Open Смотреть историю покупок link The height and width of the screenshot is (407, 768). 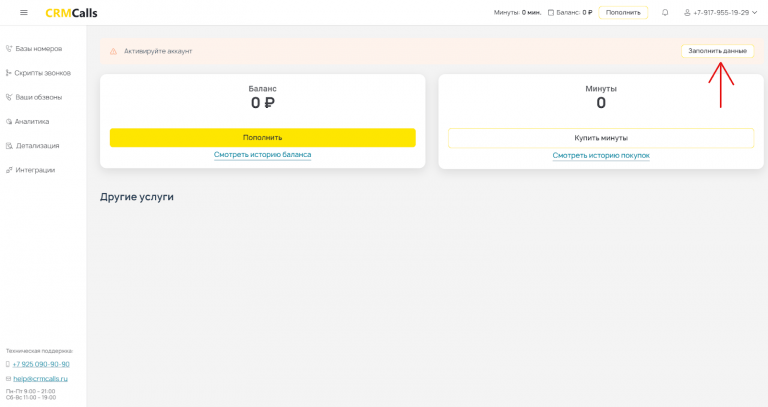point(600,156)
